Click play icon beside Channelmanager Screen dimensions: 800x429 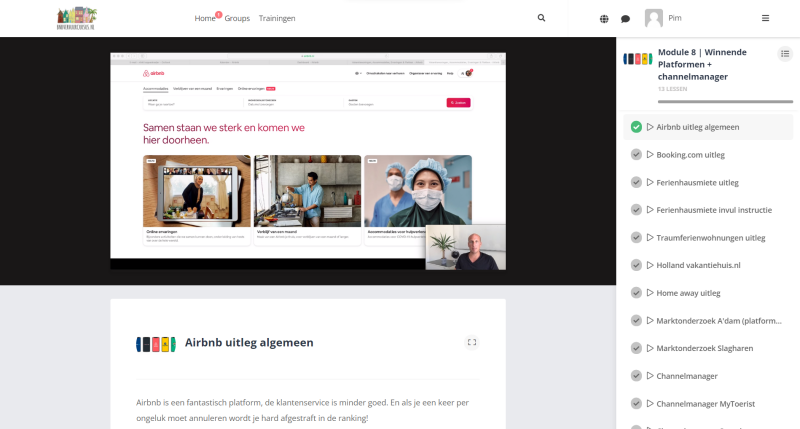point(650,376)
